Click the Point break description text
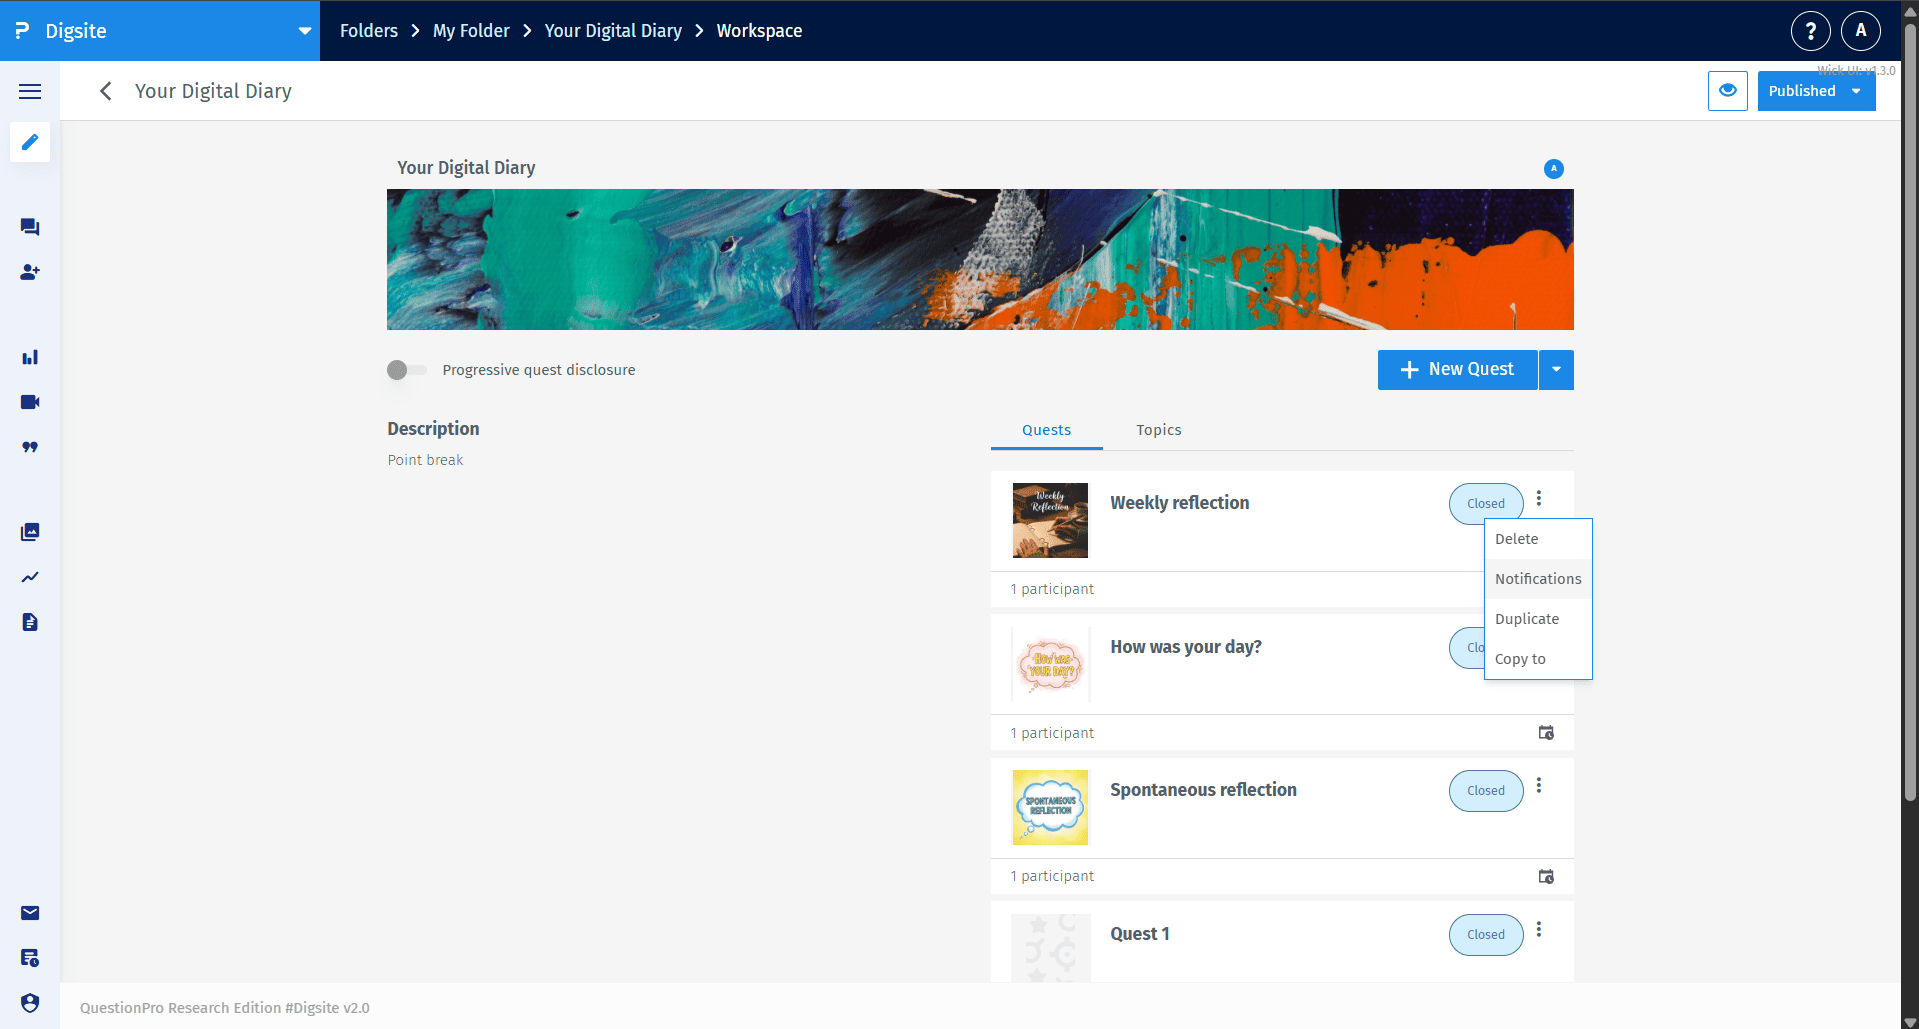 (425, 460)
